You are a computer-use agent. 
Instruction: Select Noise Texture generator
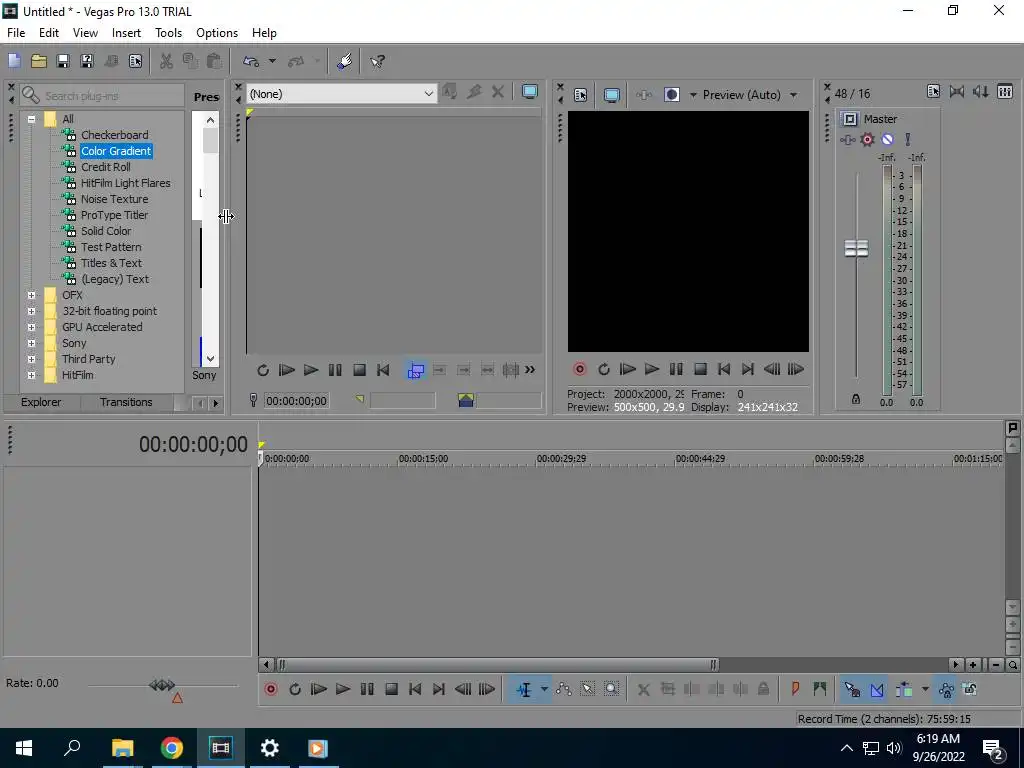click(114, 199)
